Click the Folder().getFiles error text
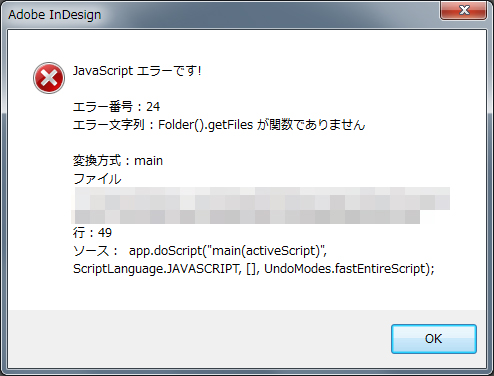The height and width of the screenshot is (376, 494). tap(205, 125)
